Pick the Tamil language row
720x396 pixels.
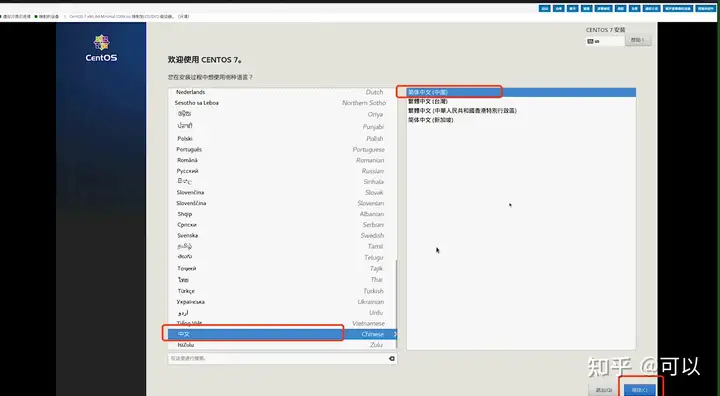coord(281,246)
